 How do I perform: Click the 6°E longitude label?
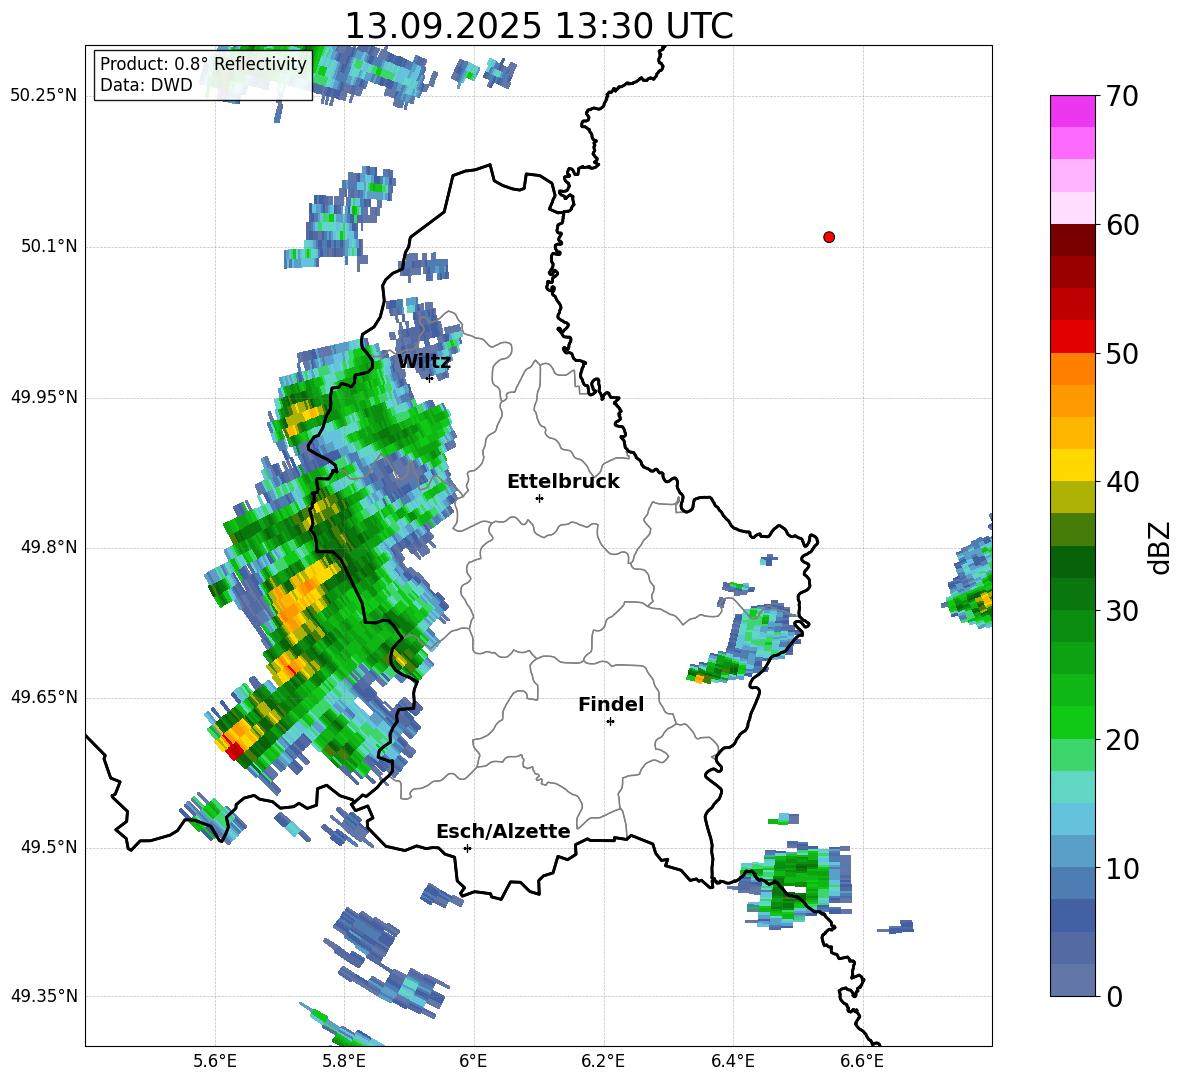coord(473,1061)
